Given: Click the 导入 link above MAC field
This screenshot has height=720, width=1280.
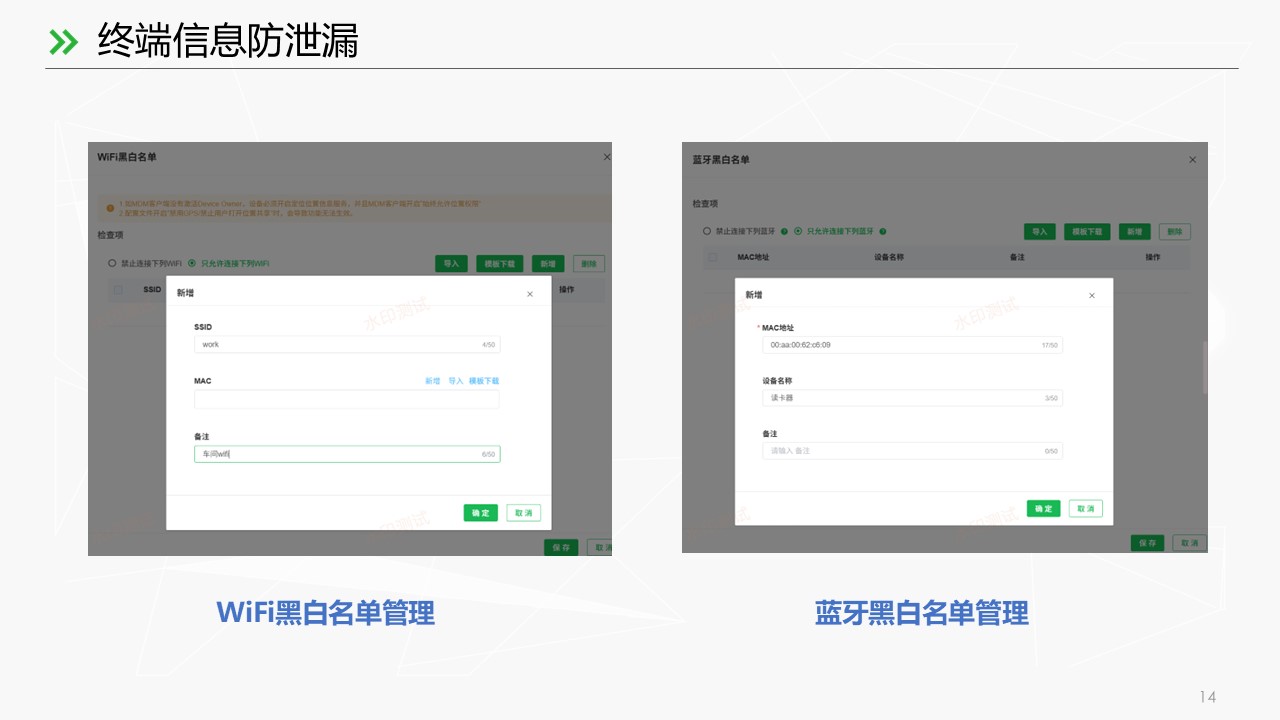Looking at the screenshot, I should click(455, 381).
